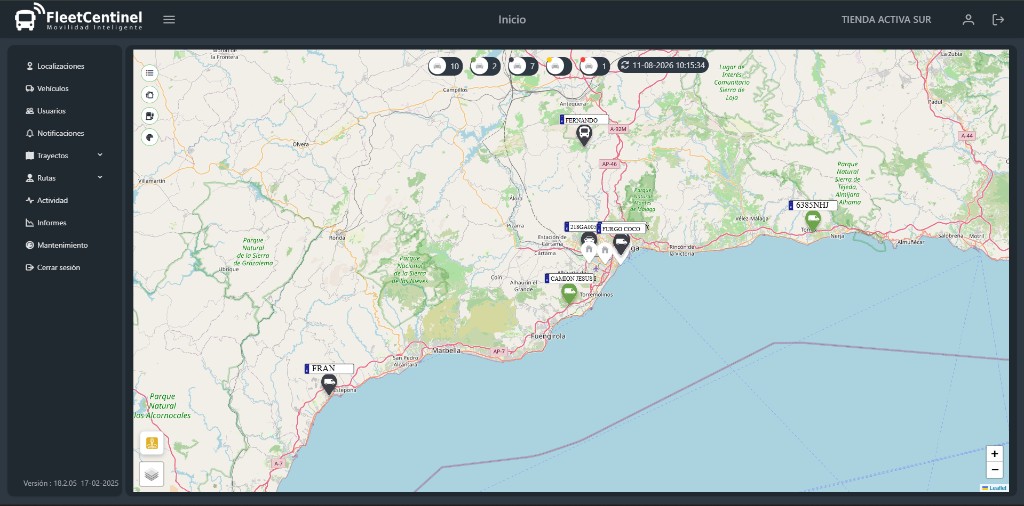Filter all vehicles pill showing 10
The width and height of the screenshot is (1024, 506).
click(x=445, y=66)
